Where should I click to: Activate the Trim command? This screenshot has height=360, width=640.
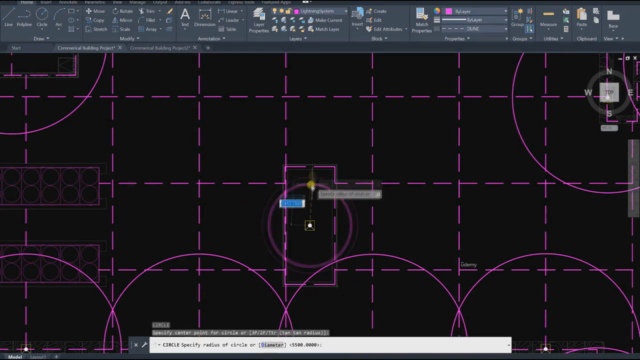pyautogui.click(x=147, y=11)
